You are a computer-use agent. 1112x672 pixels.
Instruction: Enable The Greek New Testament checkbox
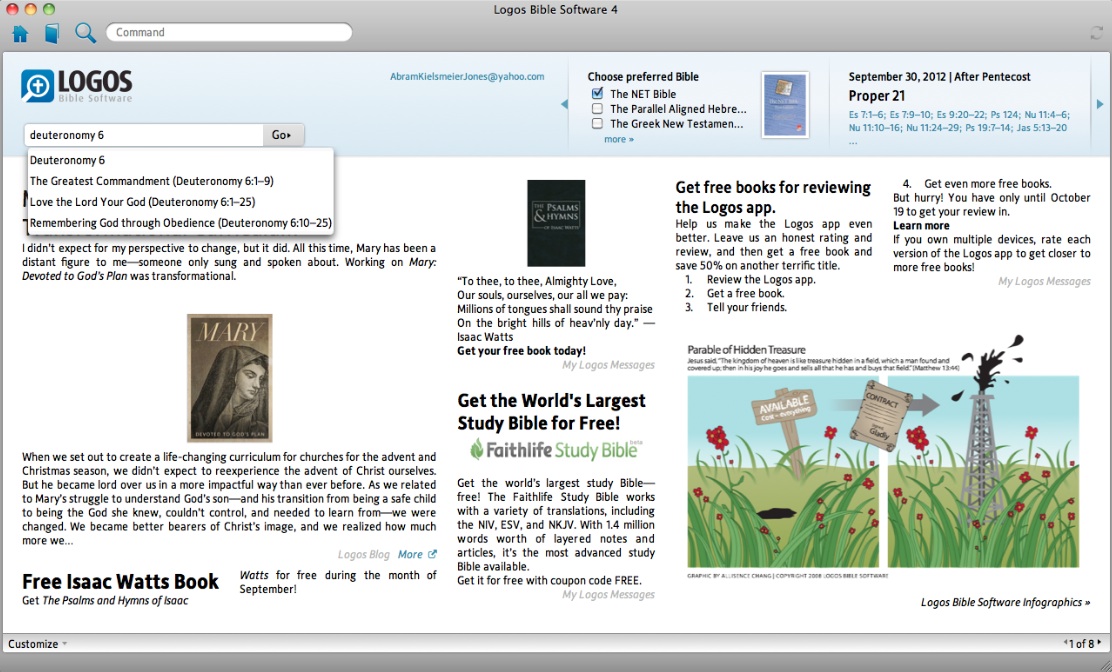coord(597,124)
